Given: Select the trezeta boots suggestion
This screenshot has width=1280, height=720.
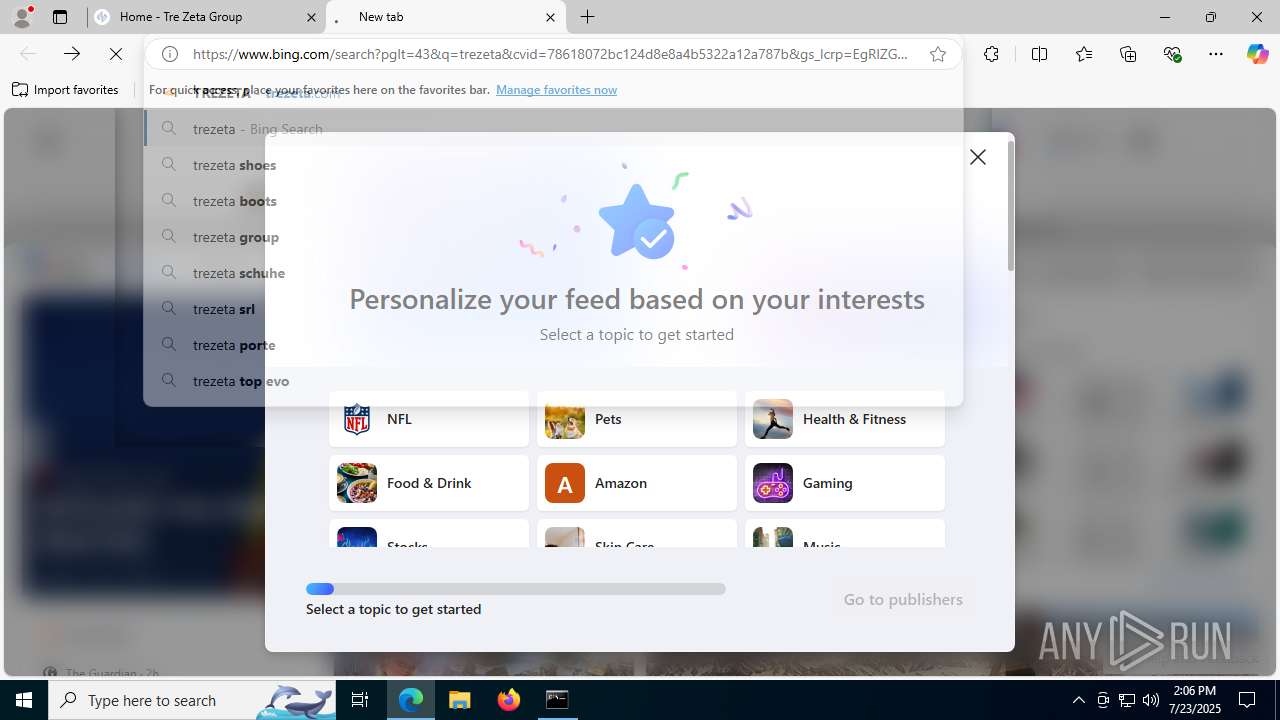Looking at the screenshot, I should pyautogui.click(x=553, y=201).
